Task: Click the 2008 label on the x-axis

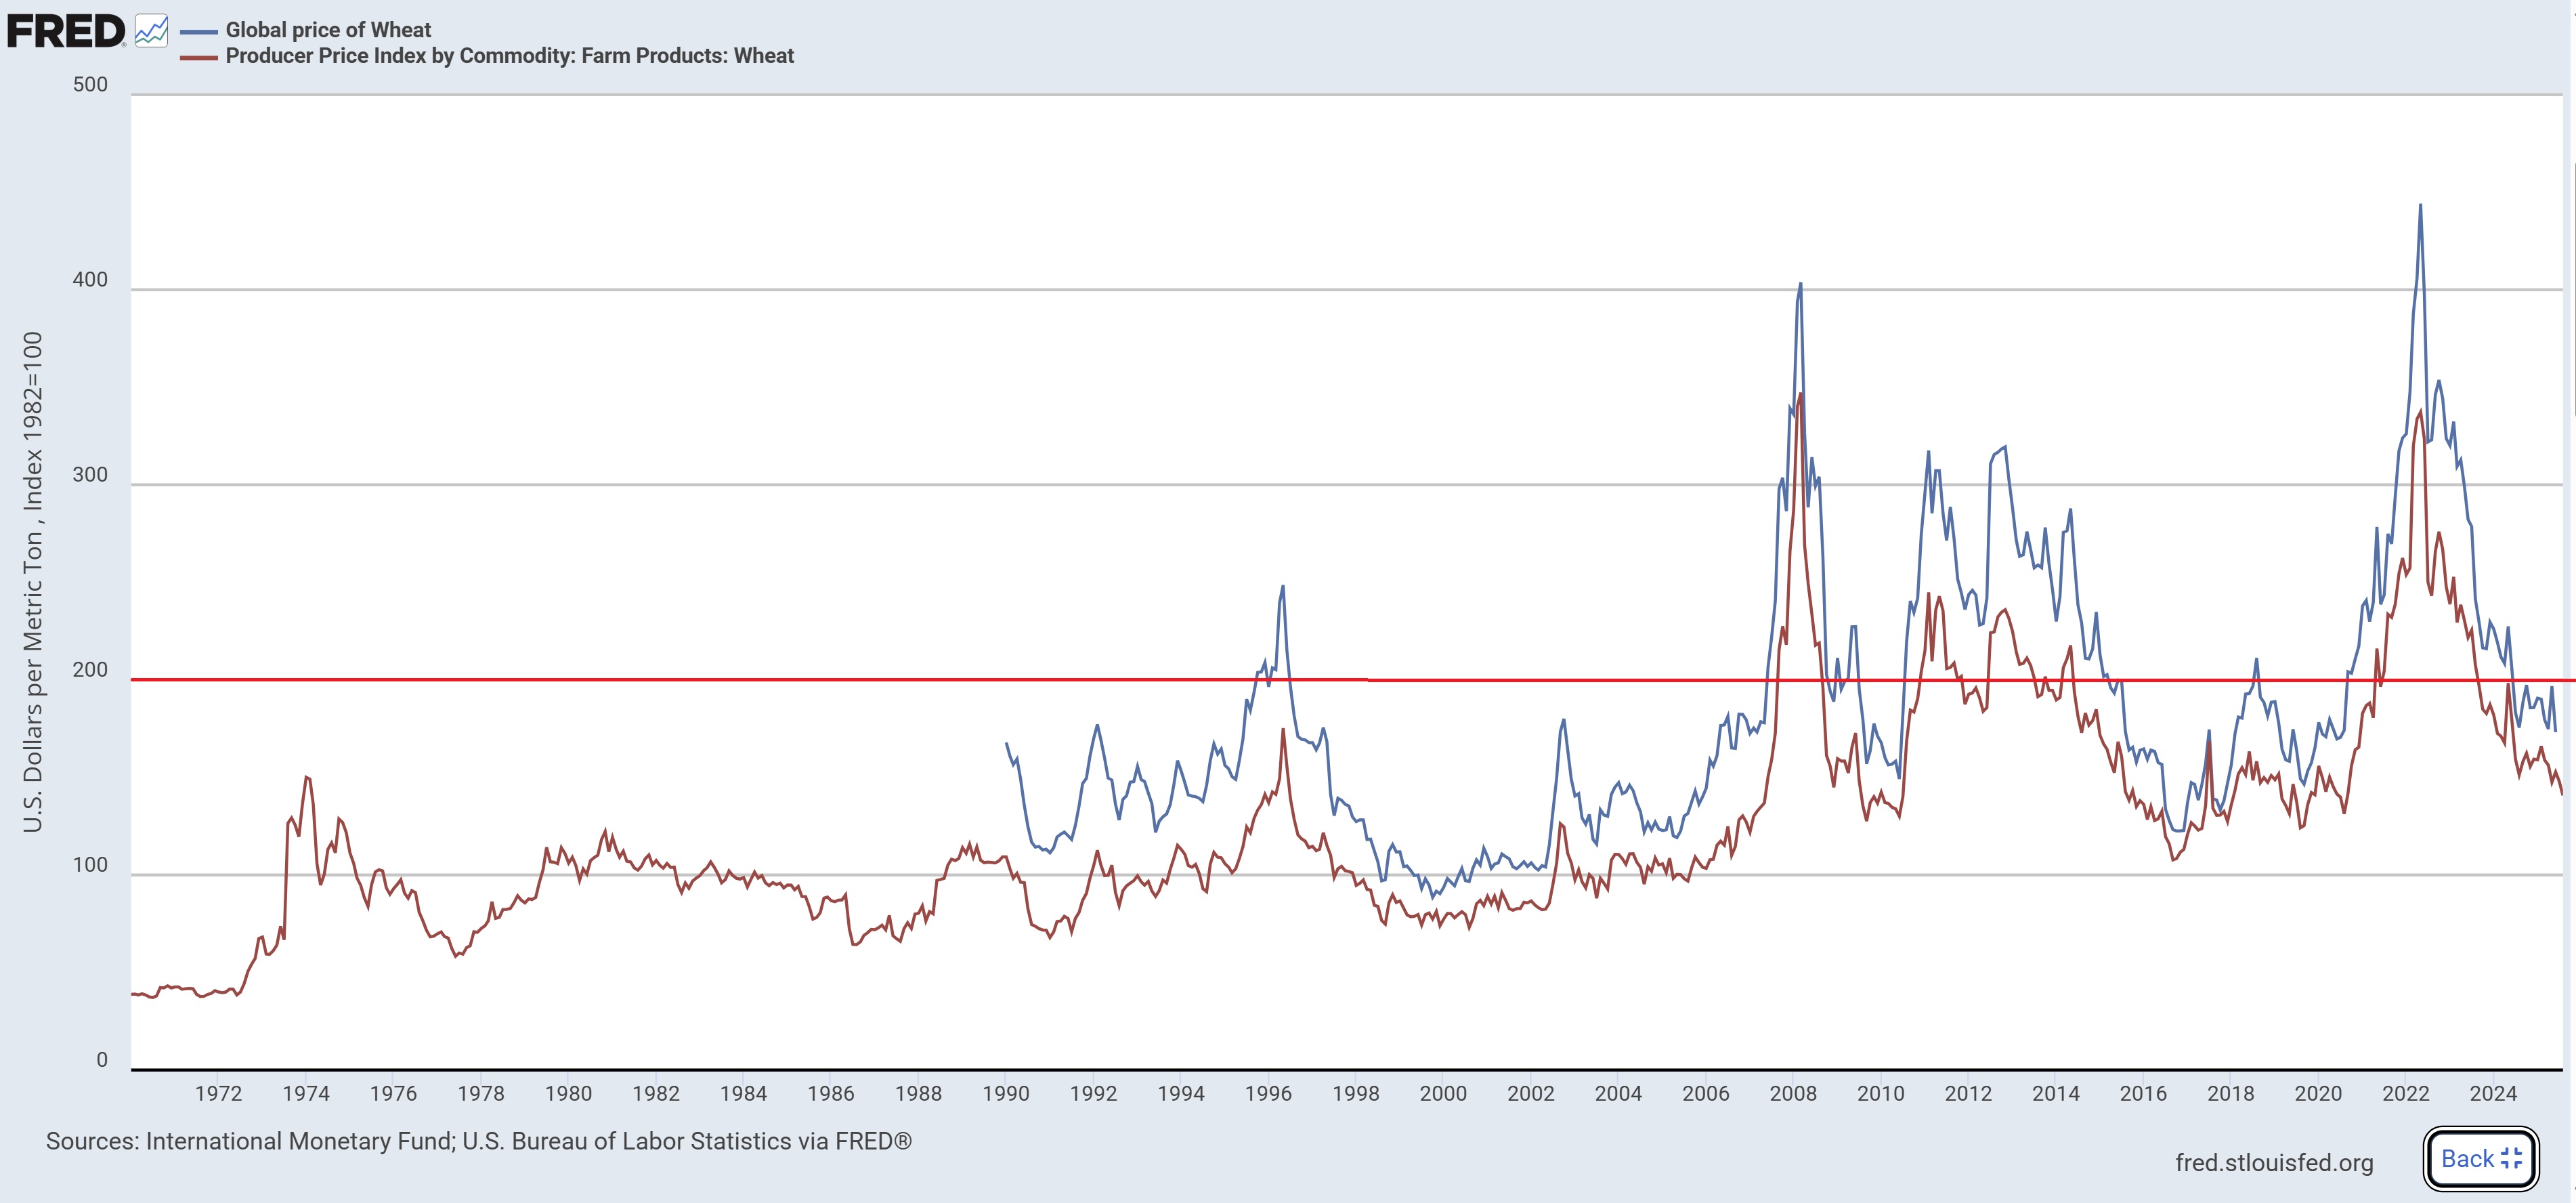Action: point(1793,1093)
